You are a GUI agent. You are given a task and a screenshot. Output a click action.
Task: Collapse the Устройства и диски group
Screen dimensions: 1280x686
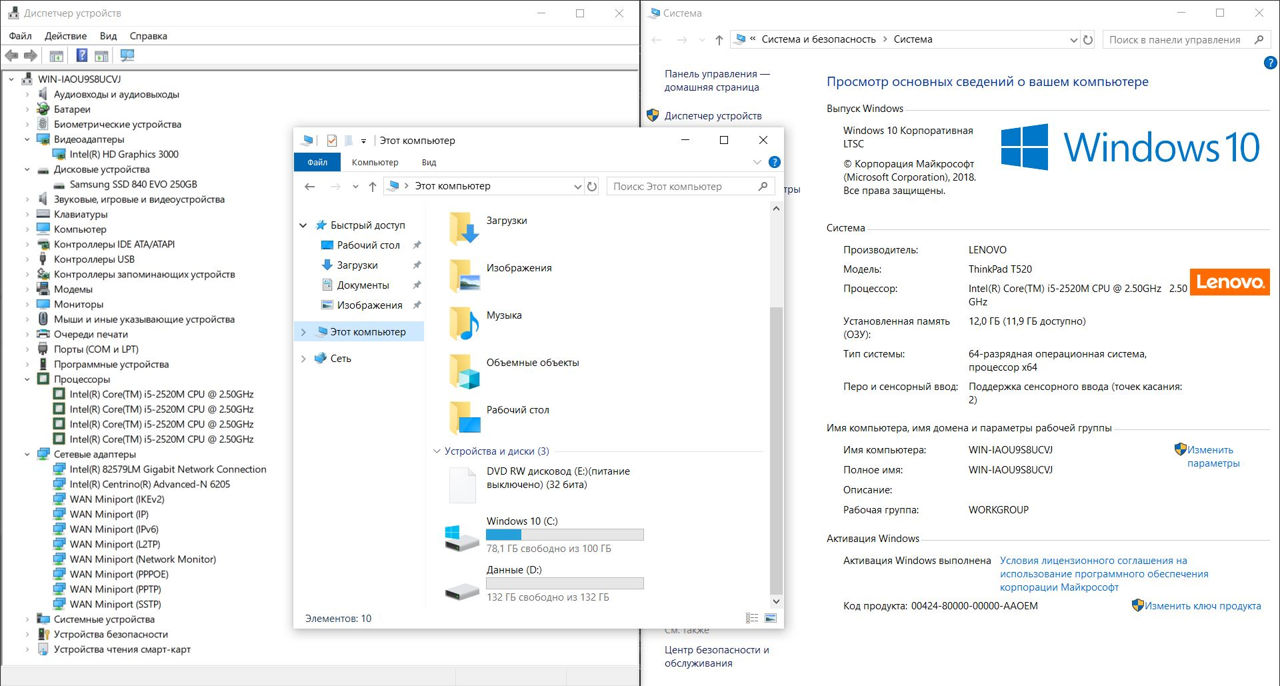437,451
